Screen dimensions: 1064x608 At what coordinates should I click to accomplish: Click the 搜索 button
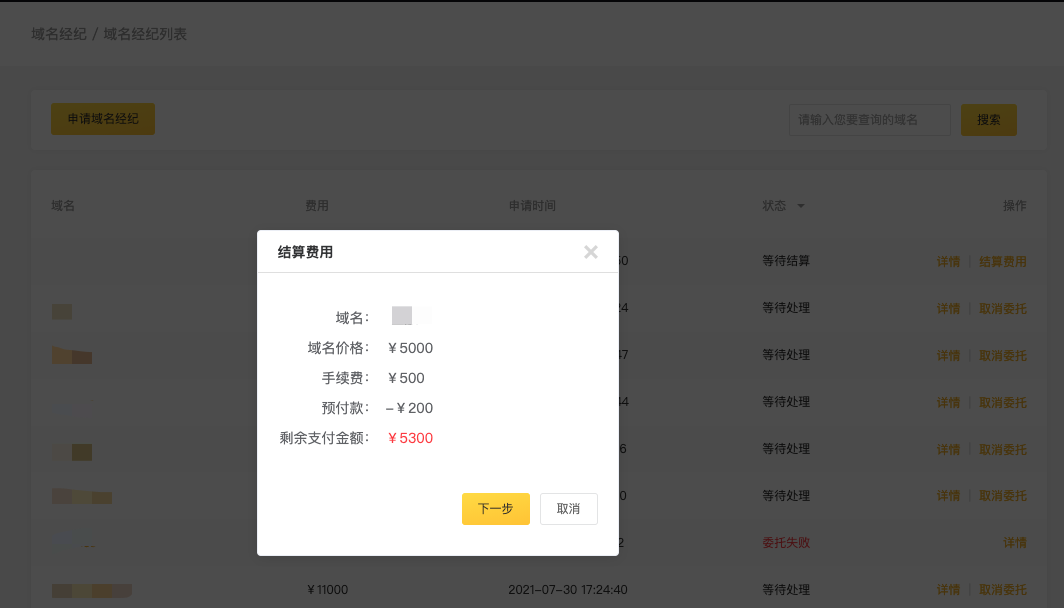[988, 120]
